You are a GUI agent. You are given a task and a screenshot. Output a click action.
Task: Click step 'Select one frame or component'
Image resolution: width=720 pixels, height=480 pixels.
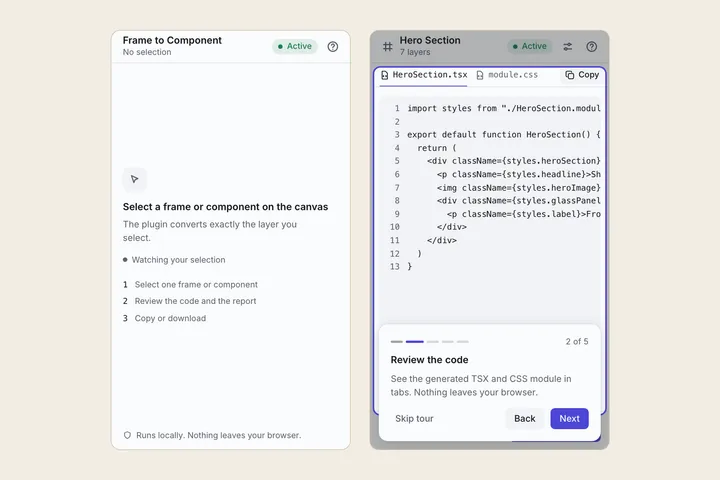pyautogui.click(x=196, y=285)
